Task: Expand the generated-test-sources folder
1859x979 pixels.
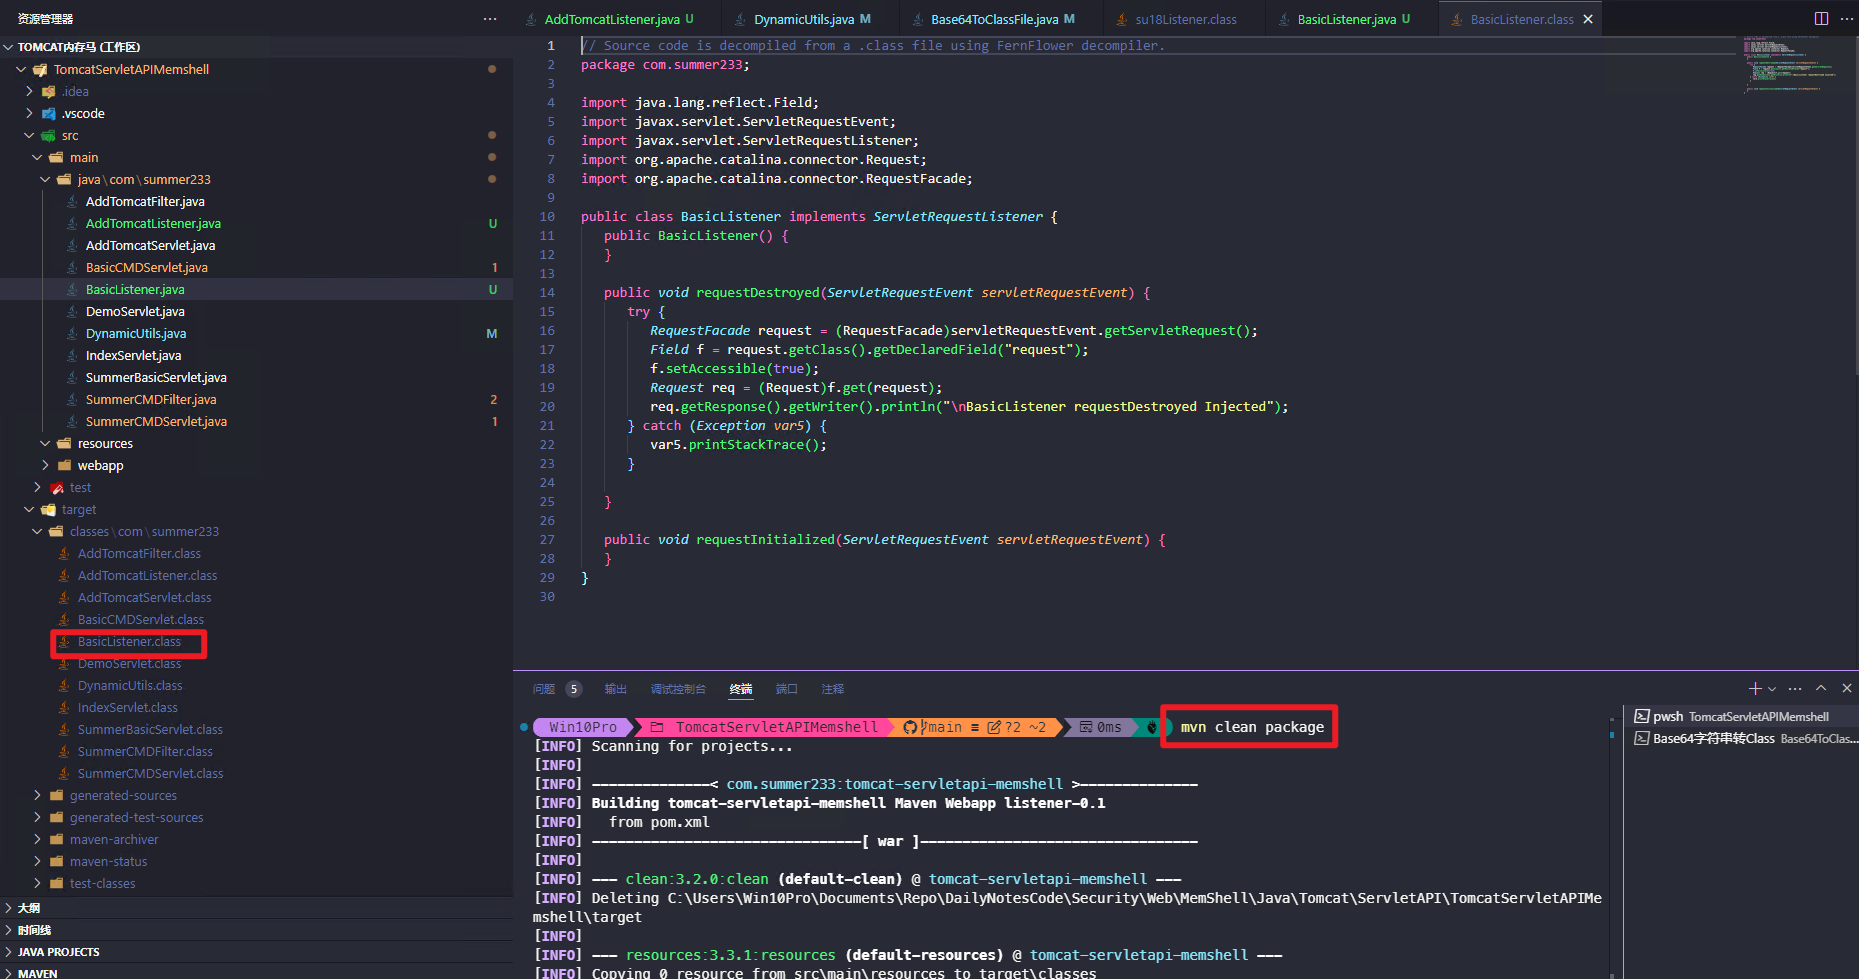Action: [37, 818]
